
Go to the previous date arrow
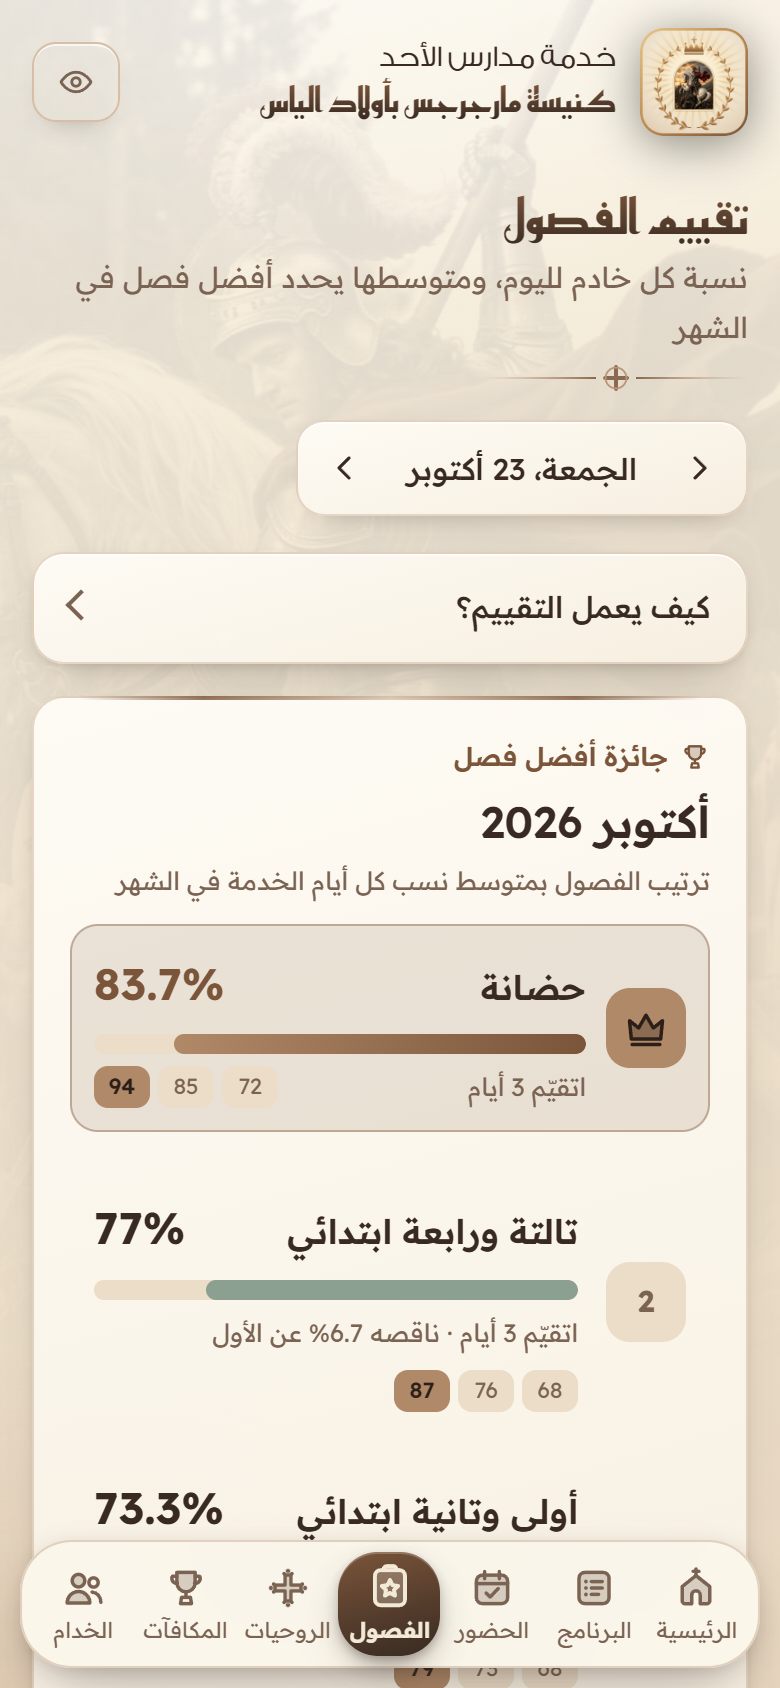pos(700,468)
